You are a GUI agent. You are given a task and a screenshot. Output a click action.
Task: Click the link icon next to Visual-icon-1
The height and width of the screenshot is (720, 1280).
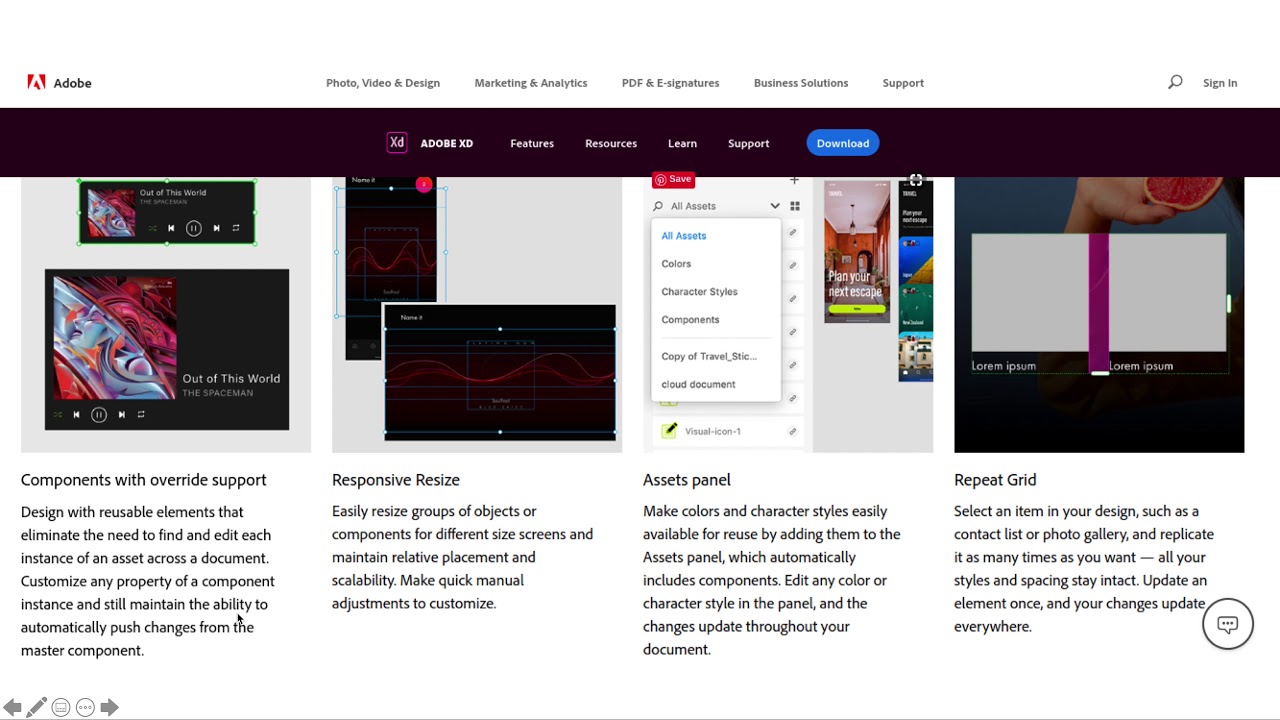[792, 431]
